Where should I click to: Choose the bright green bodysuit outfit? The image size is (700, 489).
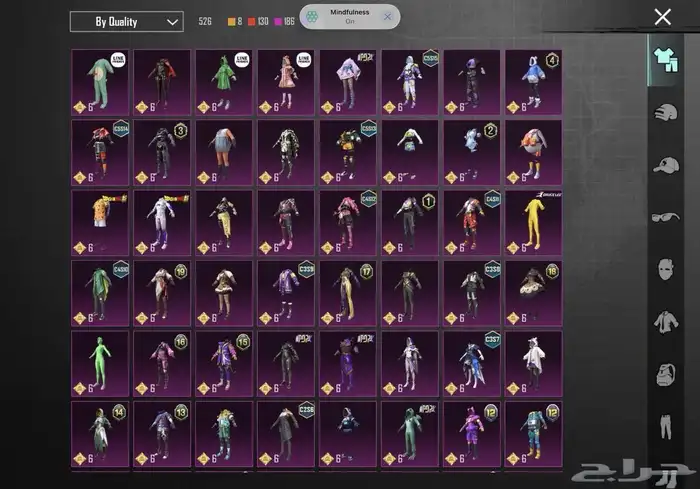pos(100,362)
